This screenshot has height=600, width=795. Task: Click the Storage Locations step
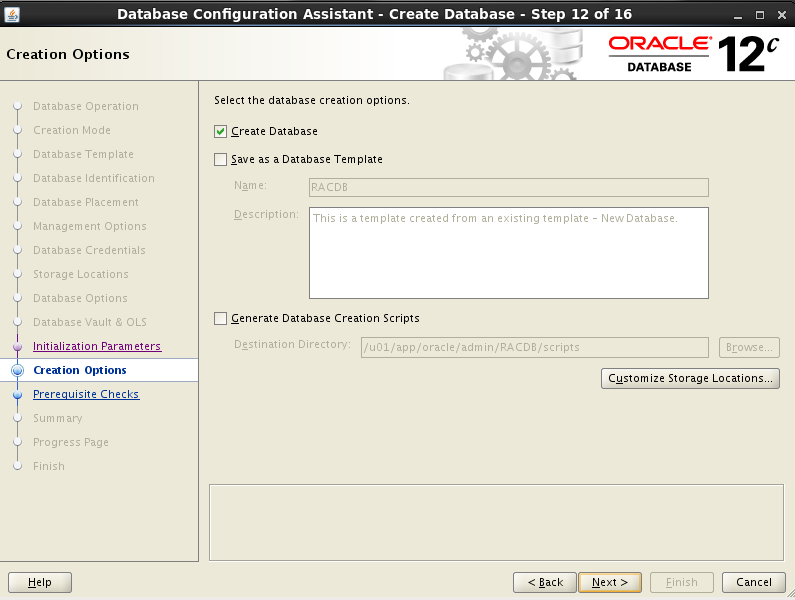[x=81, y=274]
